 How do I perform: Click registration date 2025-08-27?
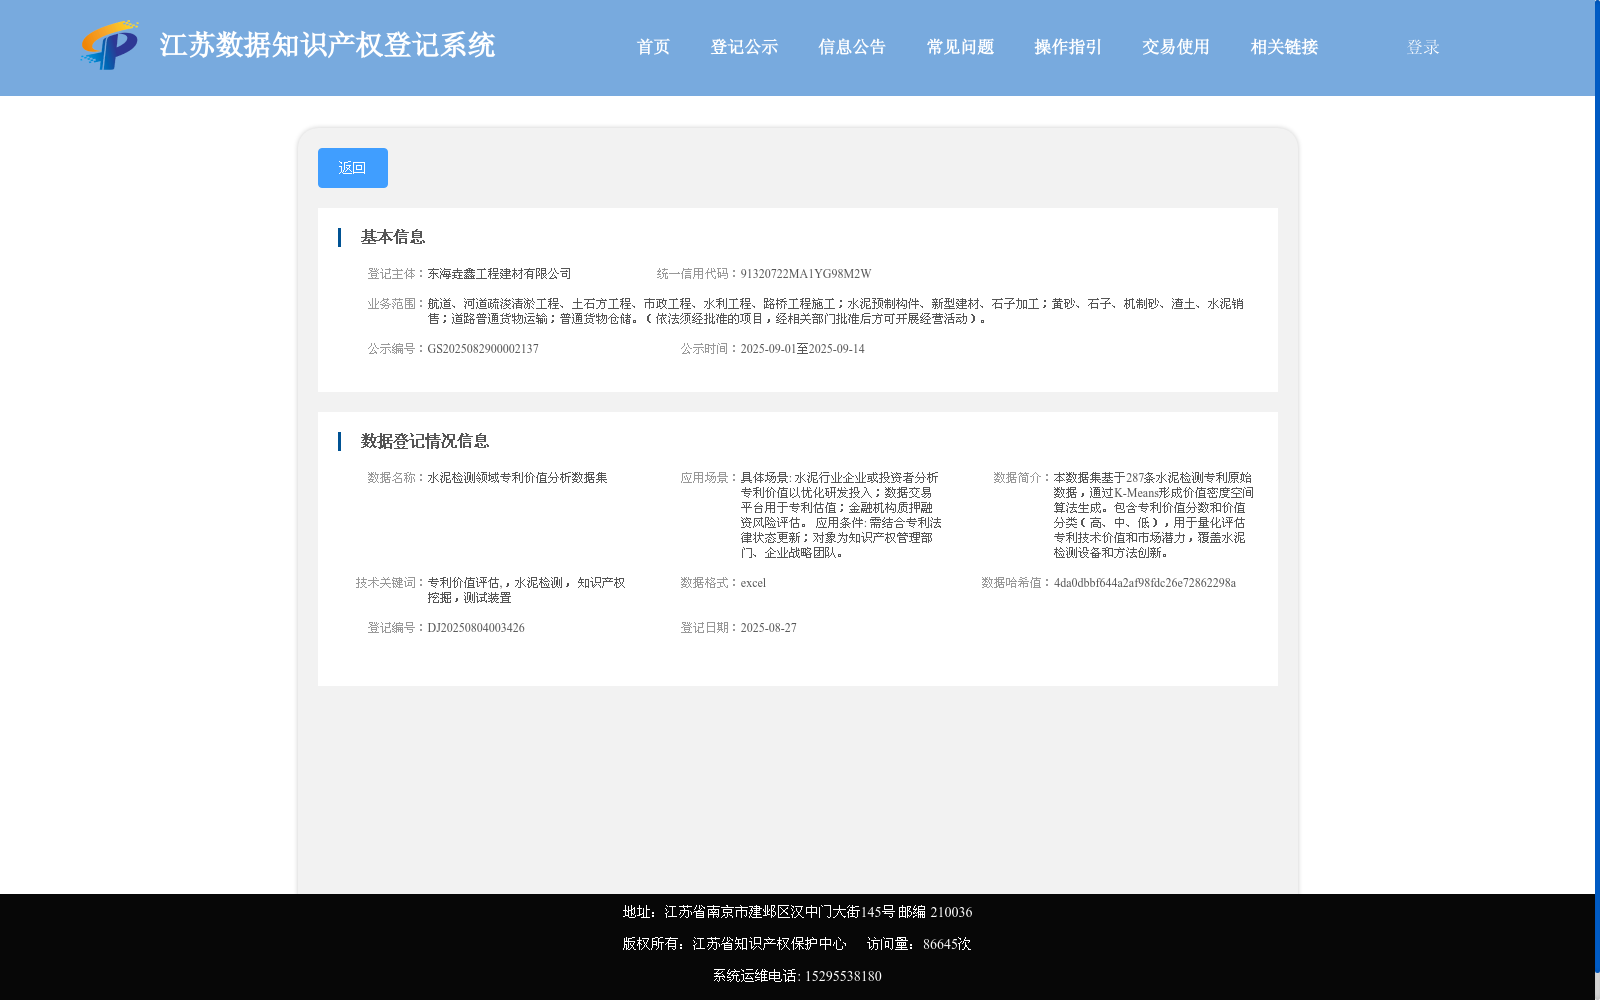[768, 628]
